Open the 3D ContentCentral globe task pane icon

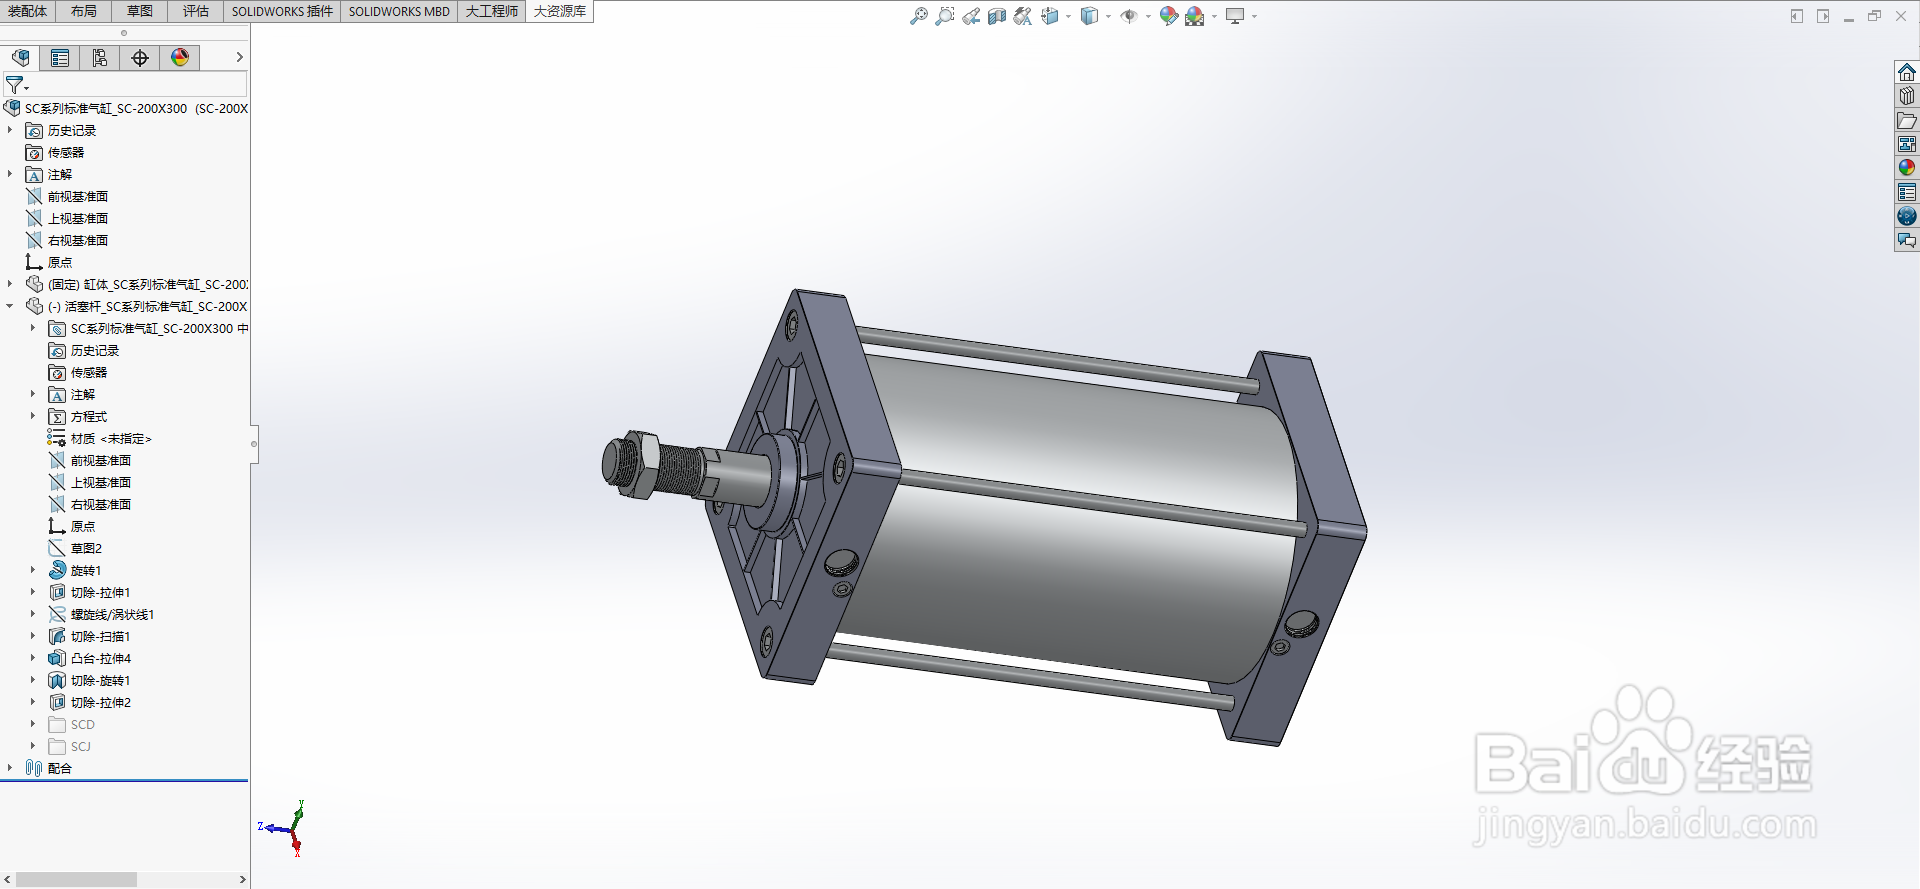[1907, 216]
